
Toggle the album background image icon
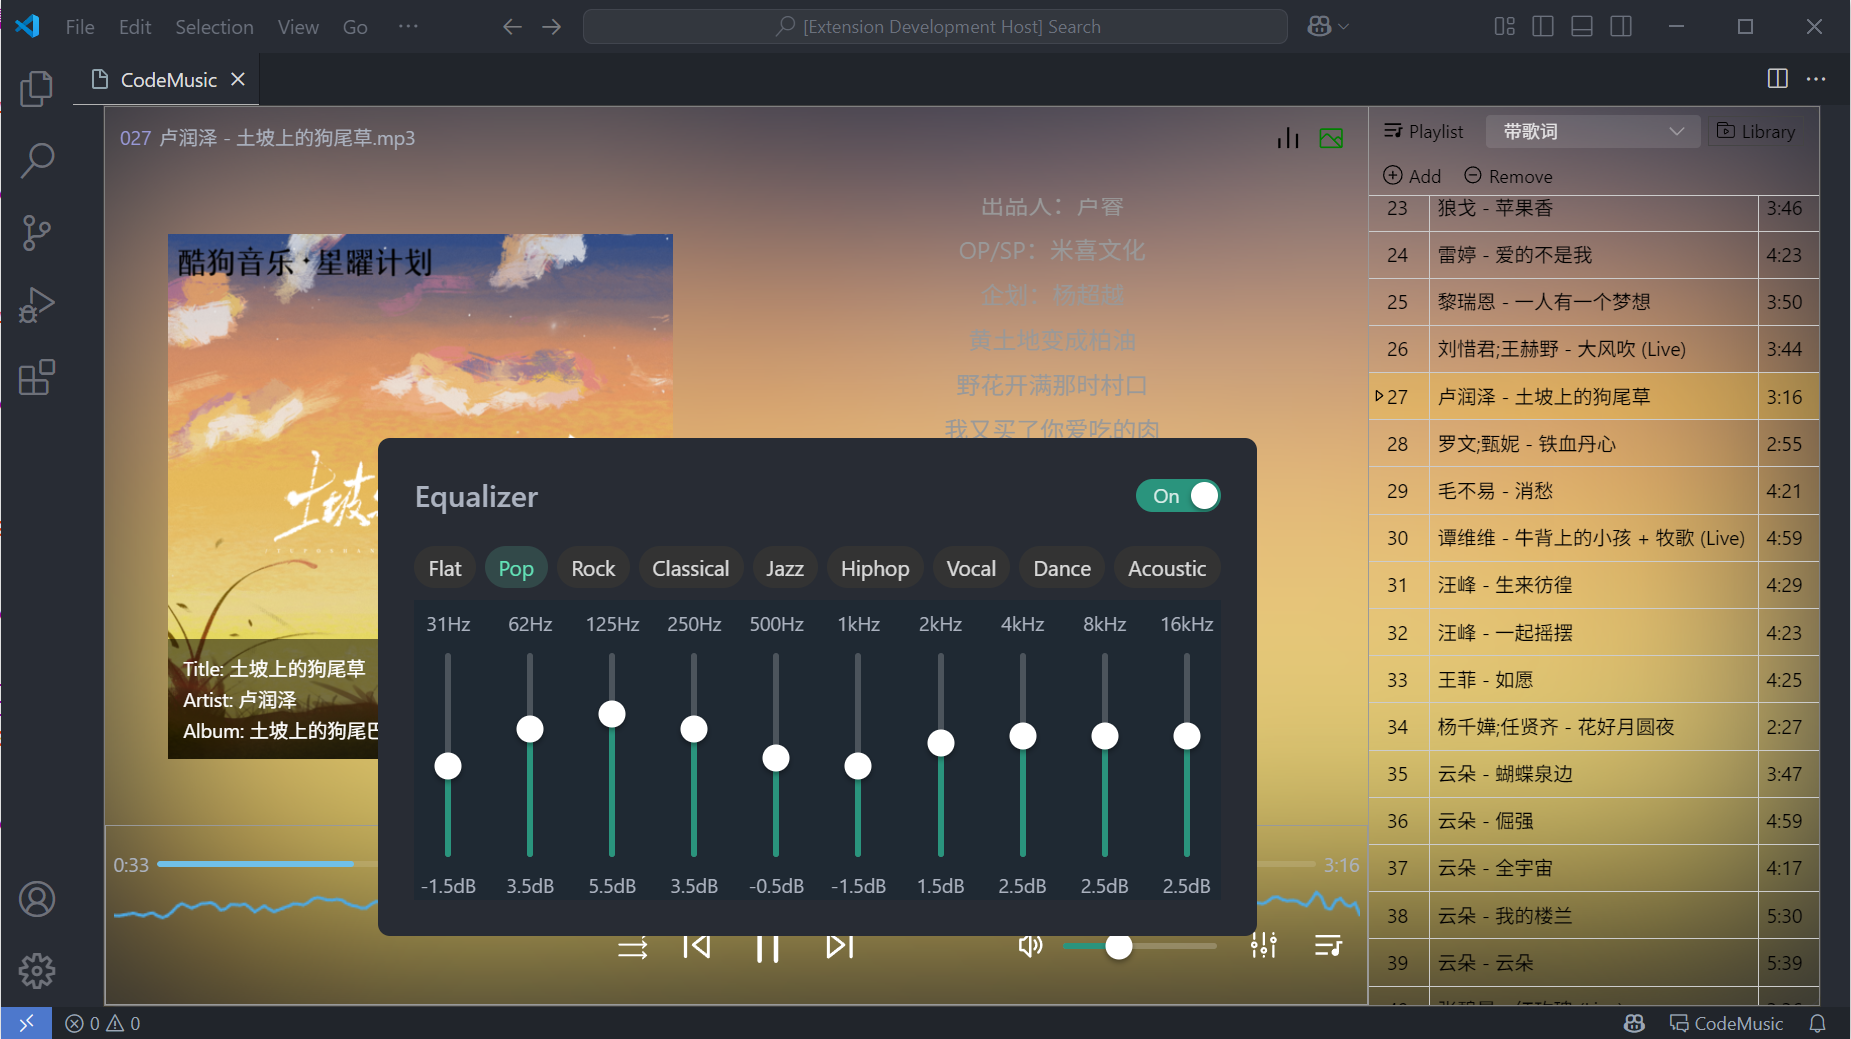click(x=1331, y=138)
